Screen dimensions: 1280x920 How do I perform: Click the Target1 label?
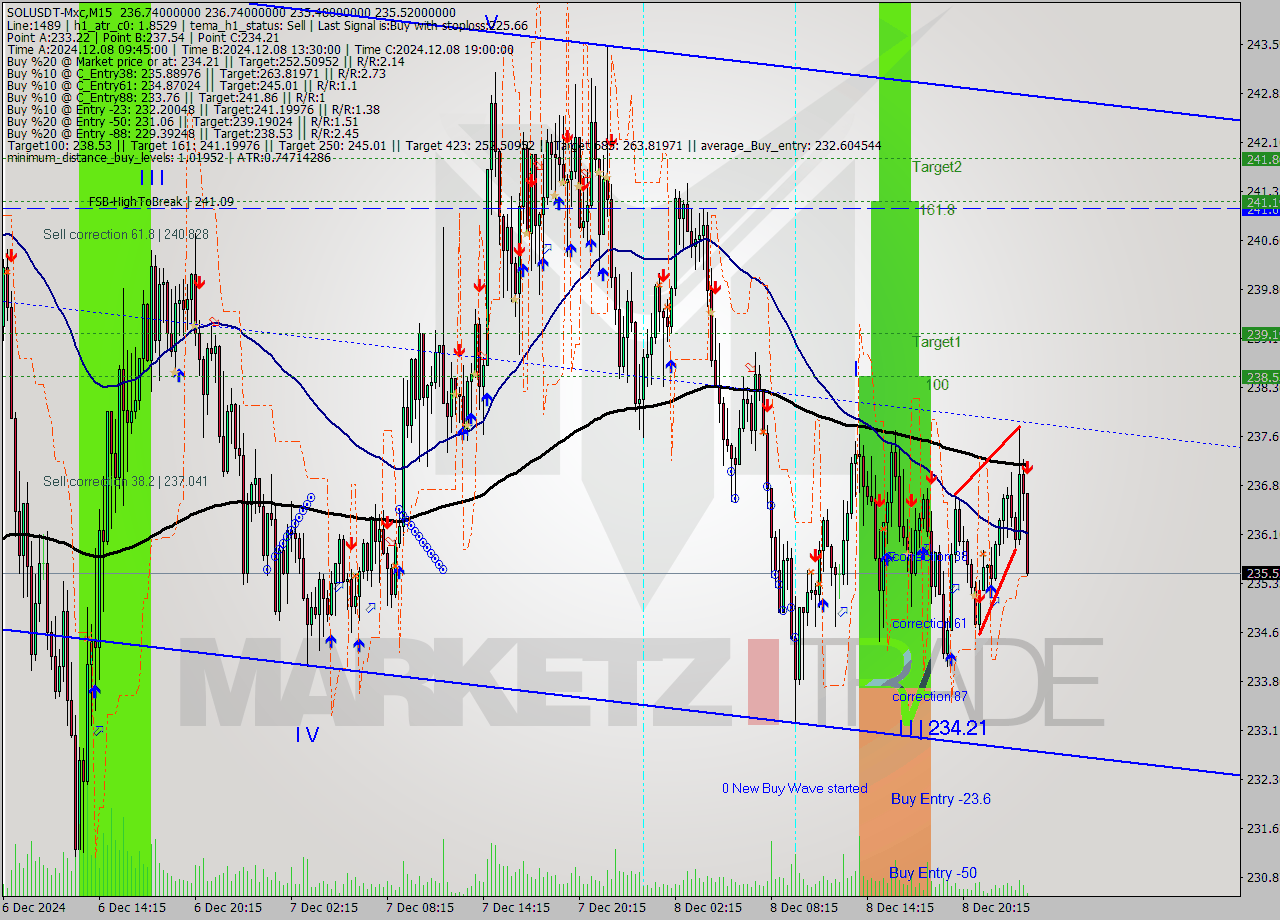936,342
